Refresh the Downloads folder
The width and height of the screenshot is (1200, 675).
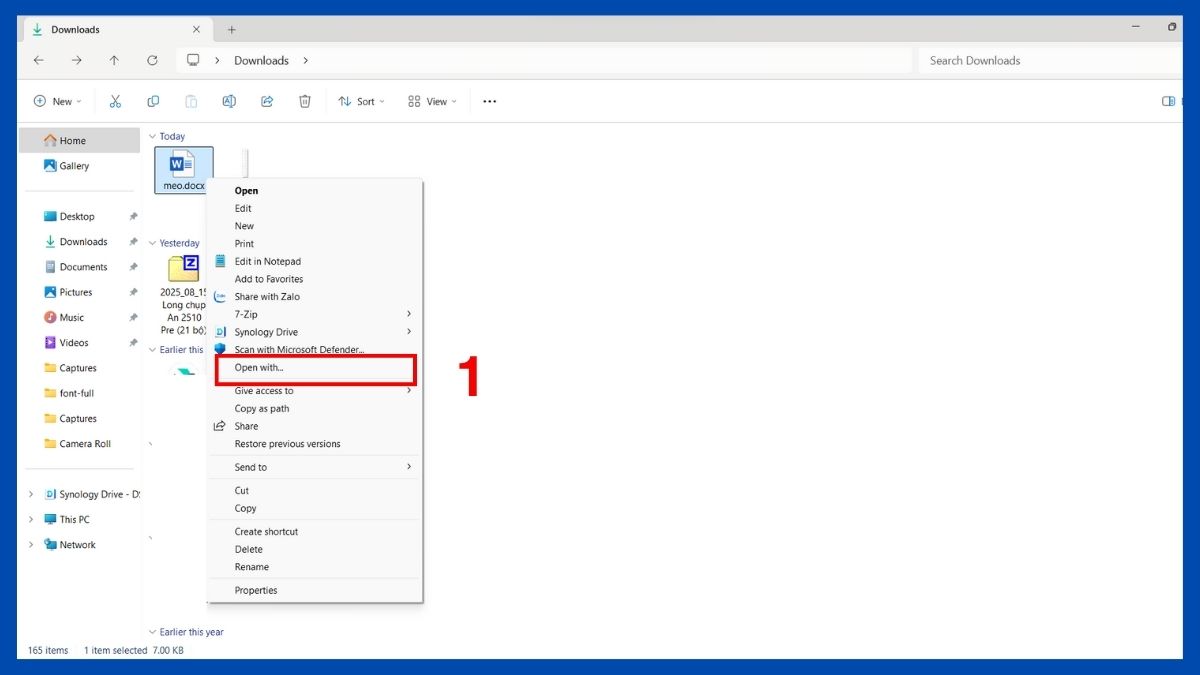click(152, 60)
